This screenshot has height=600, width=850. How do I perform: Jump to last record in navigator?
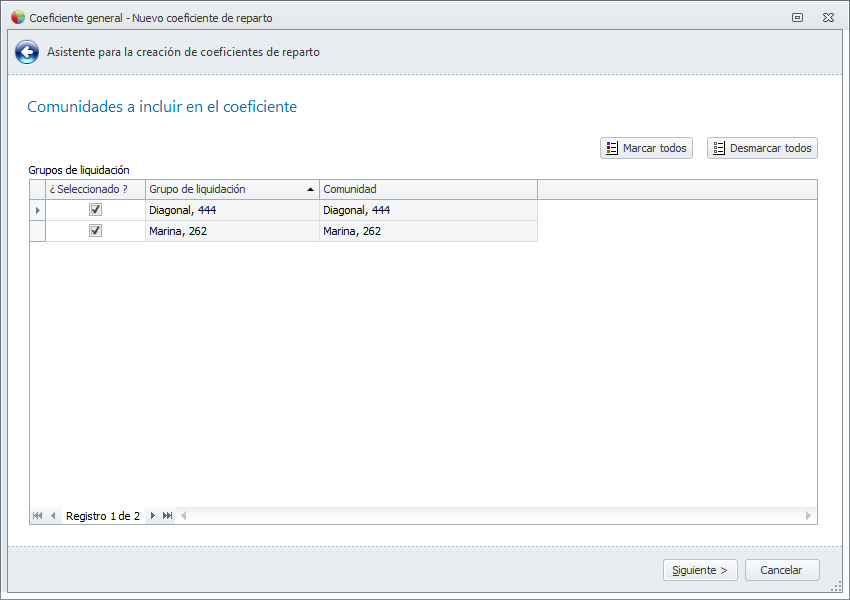click(168, 516)
